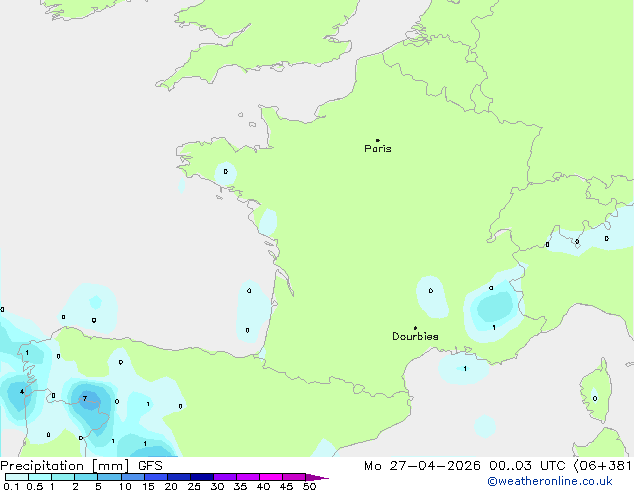
Task: Click the '25' legend scale label
Action: 194,486
